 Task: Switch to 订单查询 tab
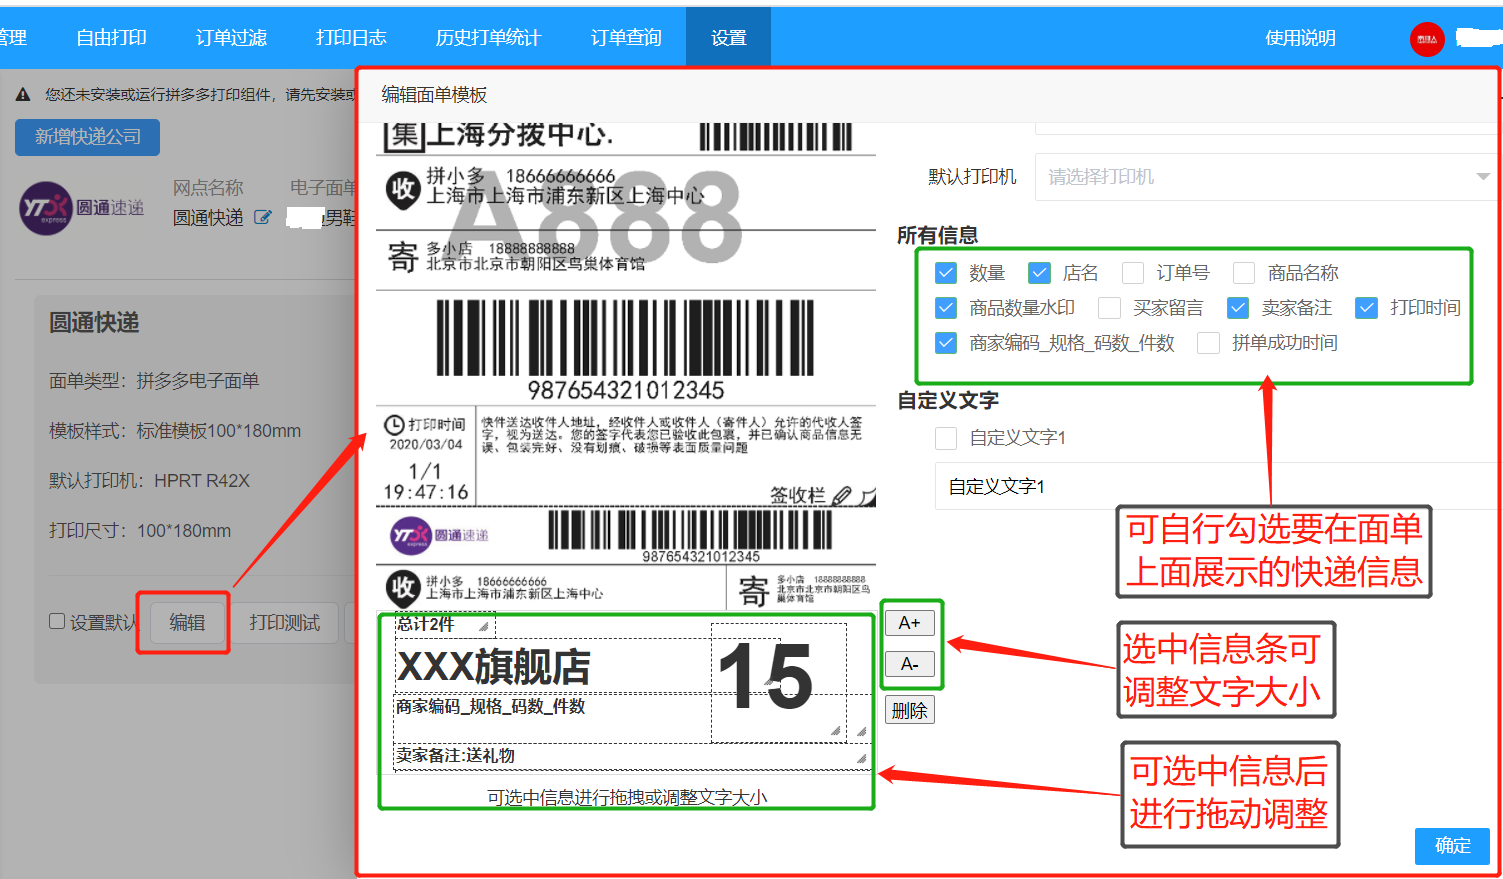click(626, 38)
